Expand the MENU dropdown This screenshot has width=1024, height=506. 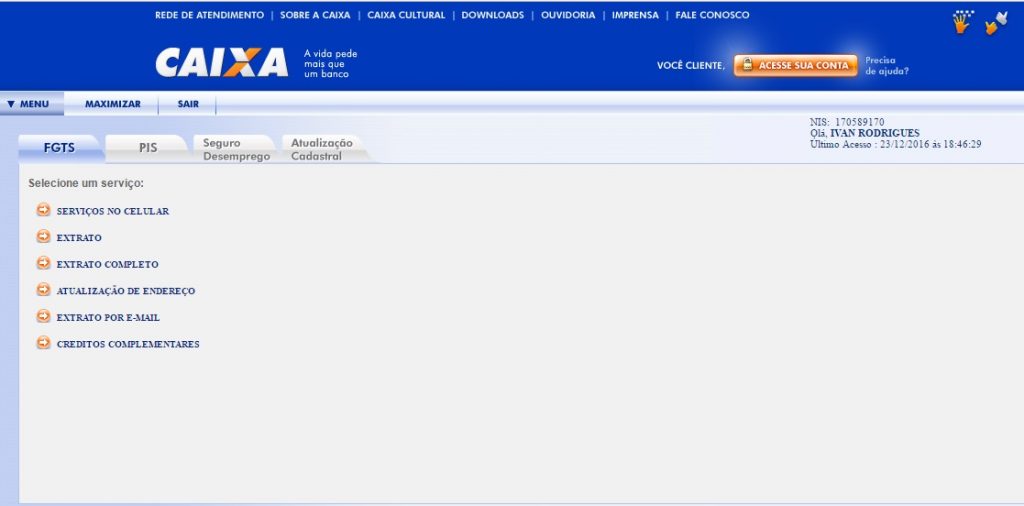coord(29,104)
